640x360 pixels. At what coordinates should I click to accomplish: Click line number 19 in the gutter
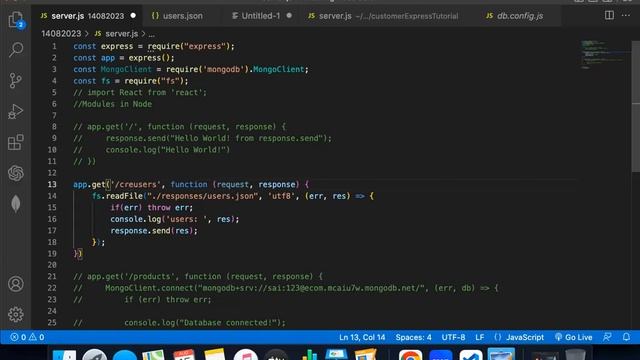click(52, 253)
